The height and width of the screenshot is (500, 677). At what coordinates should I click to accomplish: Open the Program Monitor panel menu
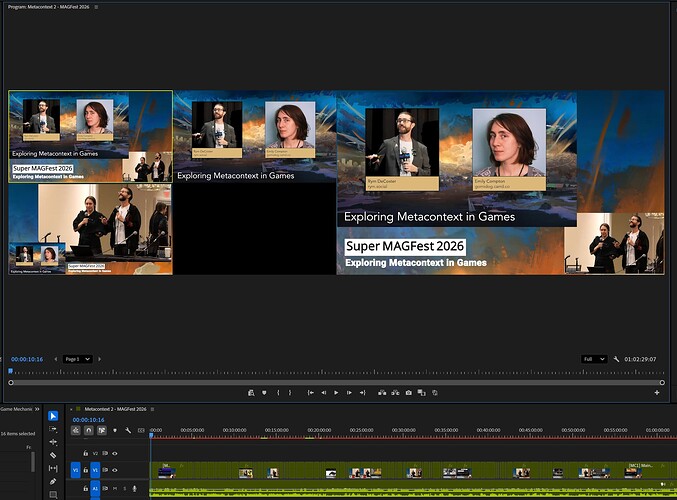point(96,7)
